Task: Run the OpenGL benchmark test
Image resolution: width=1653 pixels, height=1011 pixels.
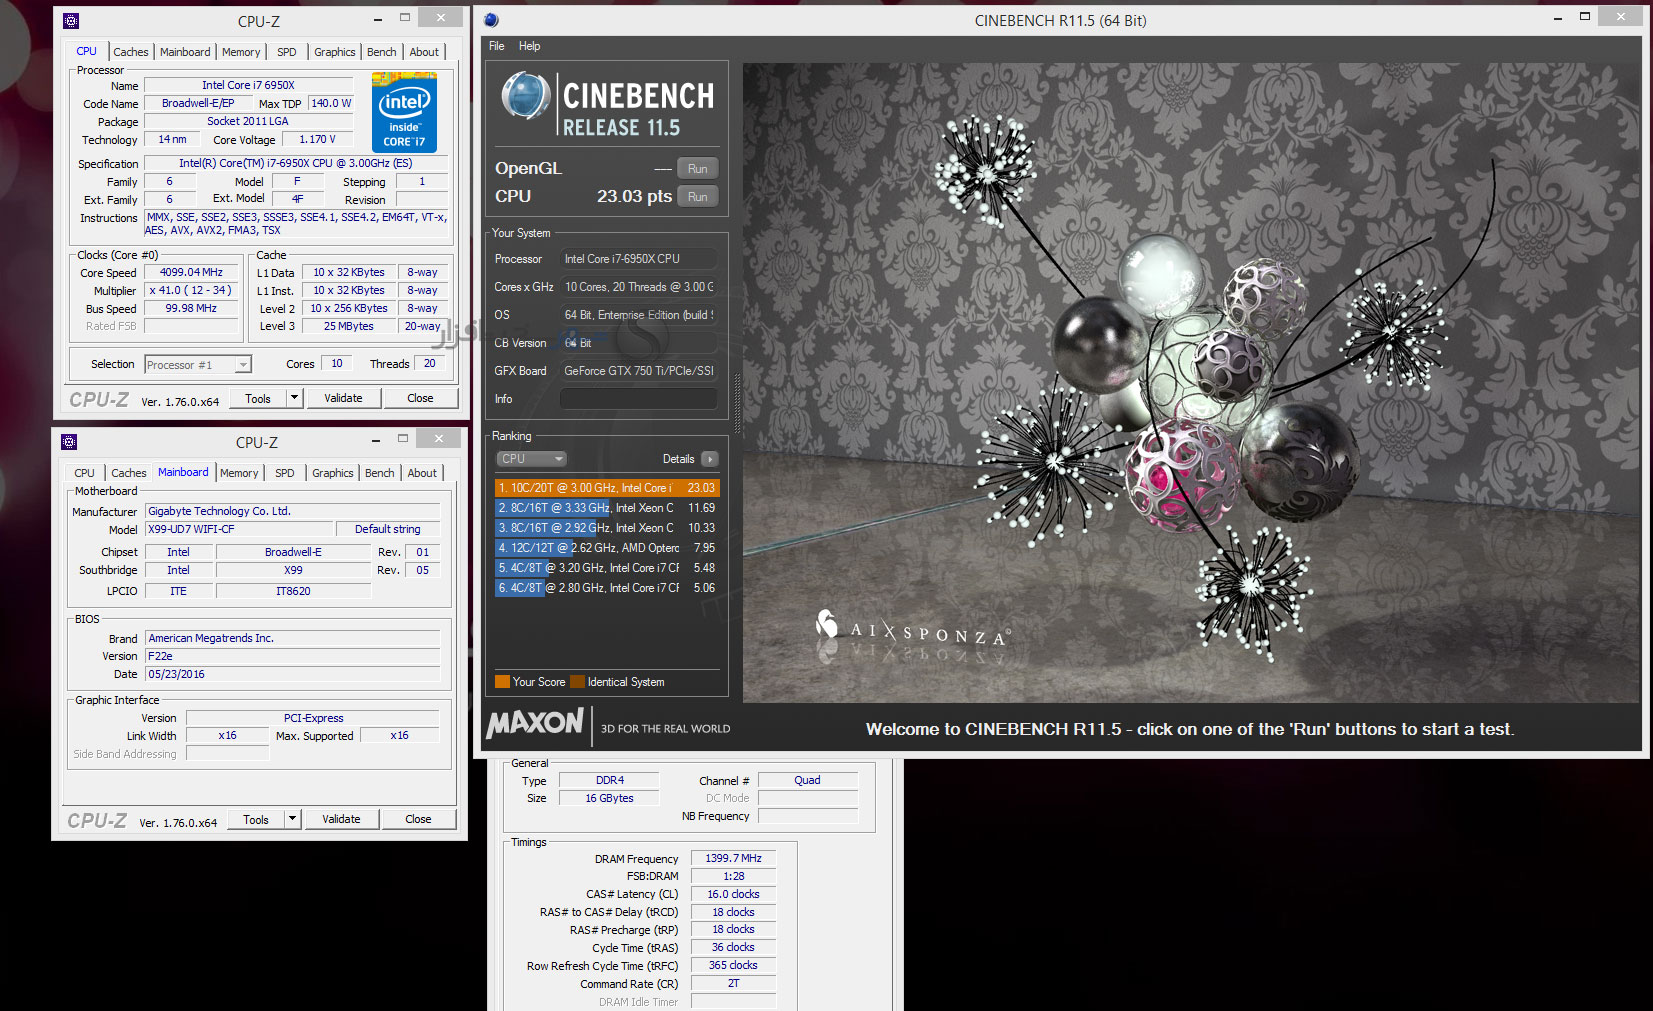Action: click(697, 169)
